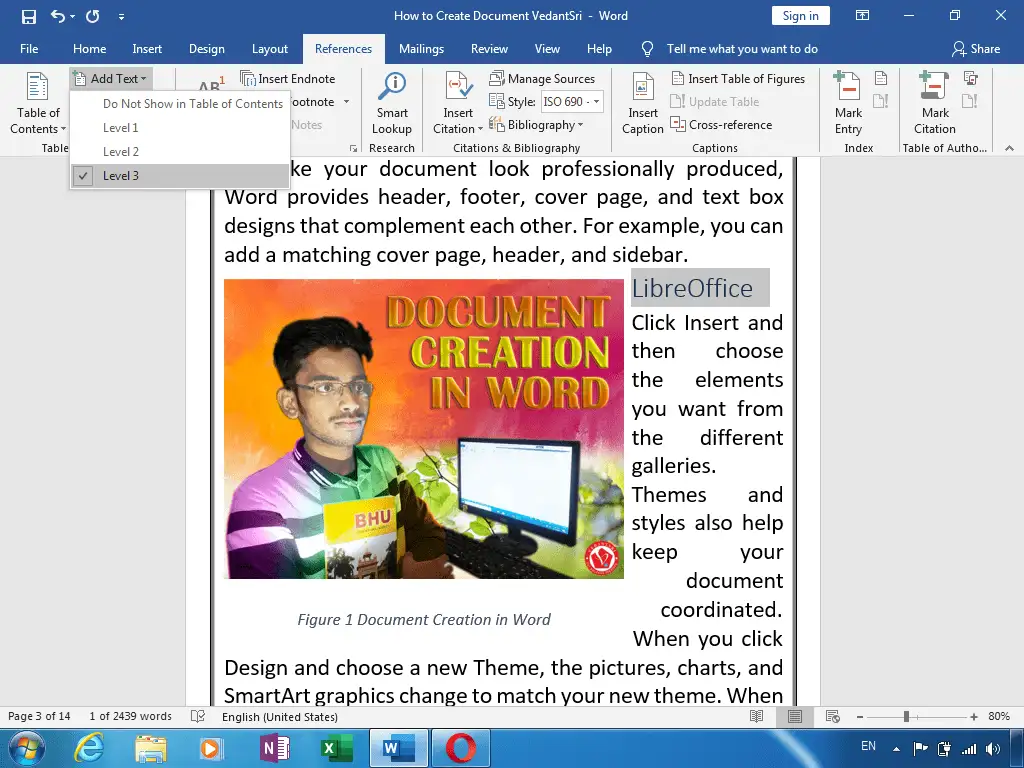Click the 80% zoom level
This screenshot has height=768, width=1024.
(x=999, y=716)
